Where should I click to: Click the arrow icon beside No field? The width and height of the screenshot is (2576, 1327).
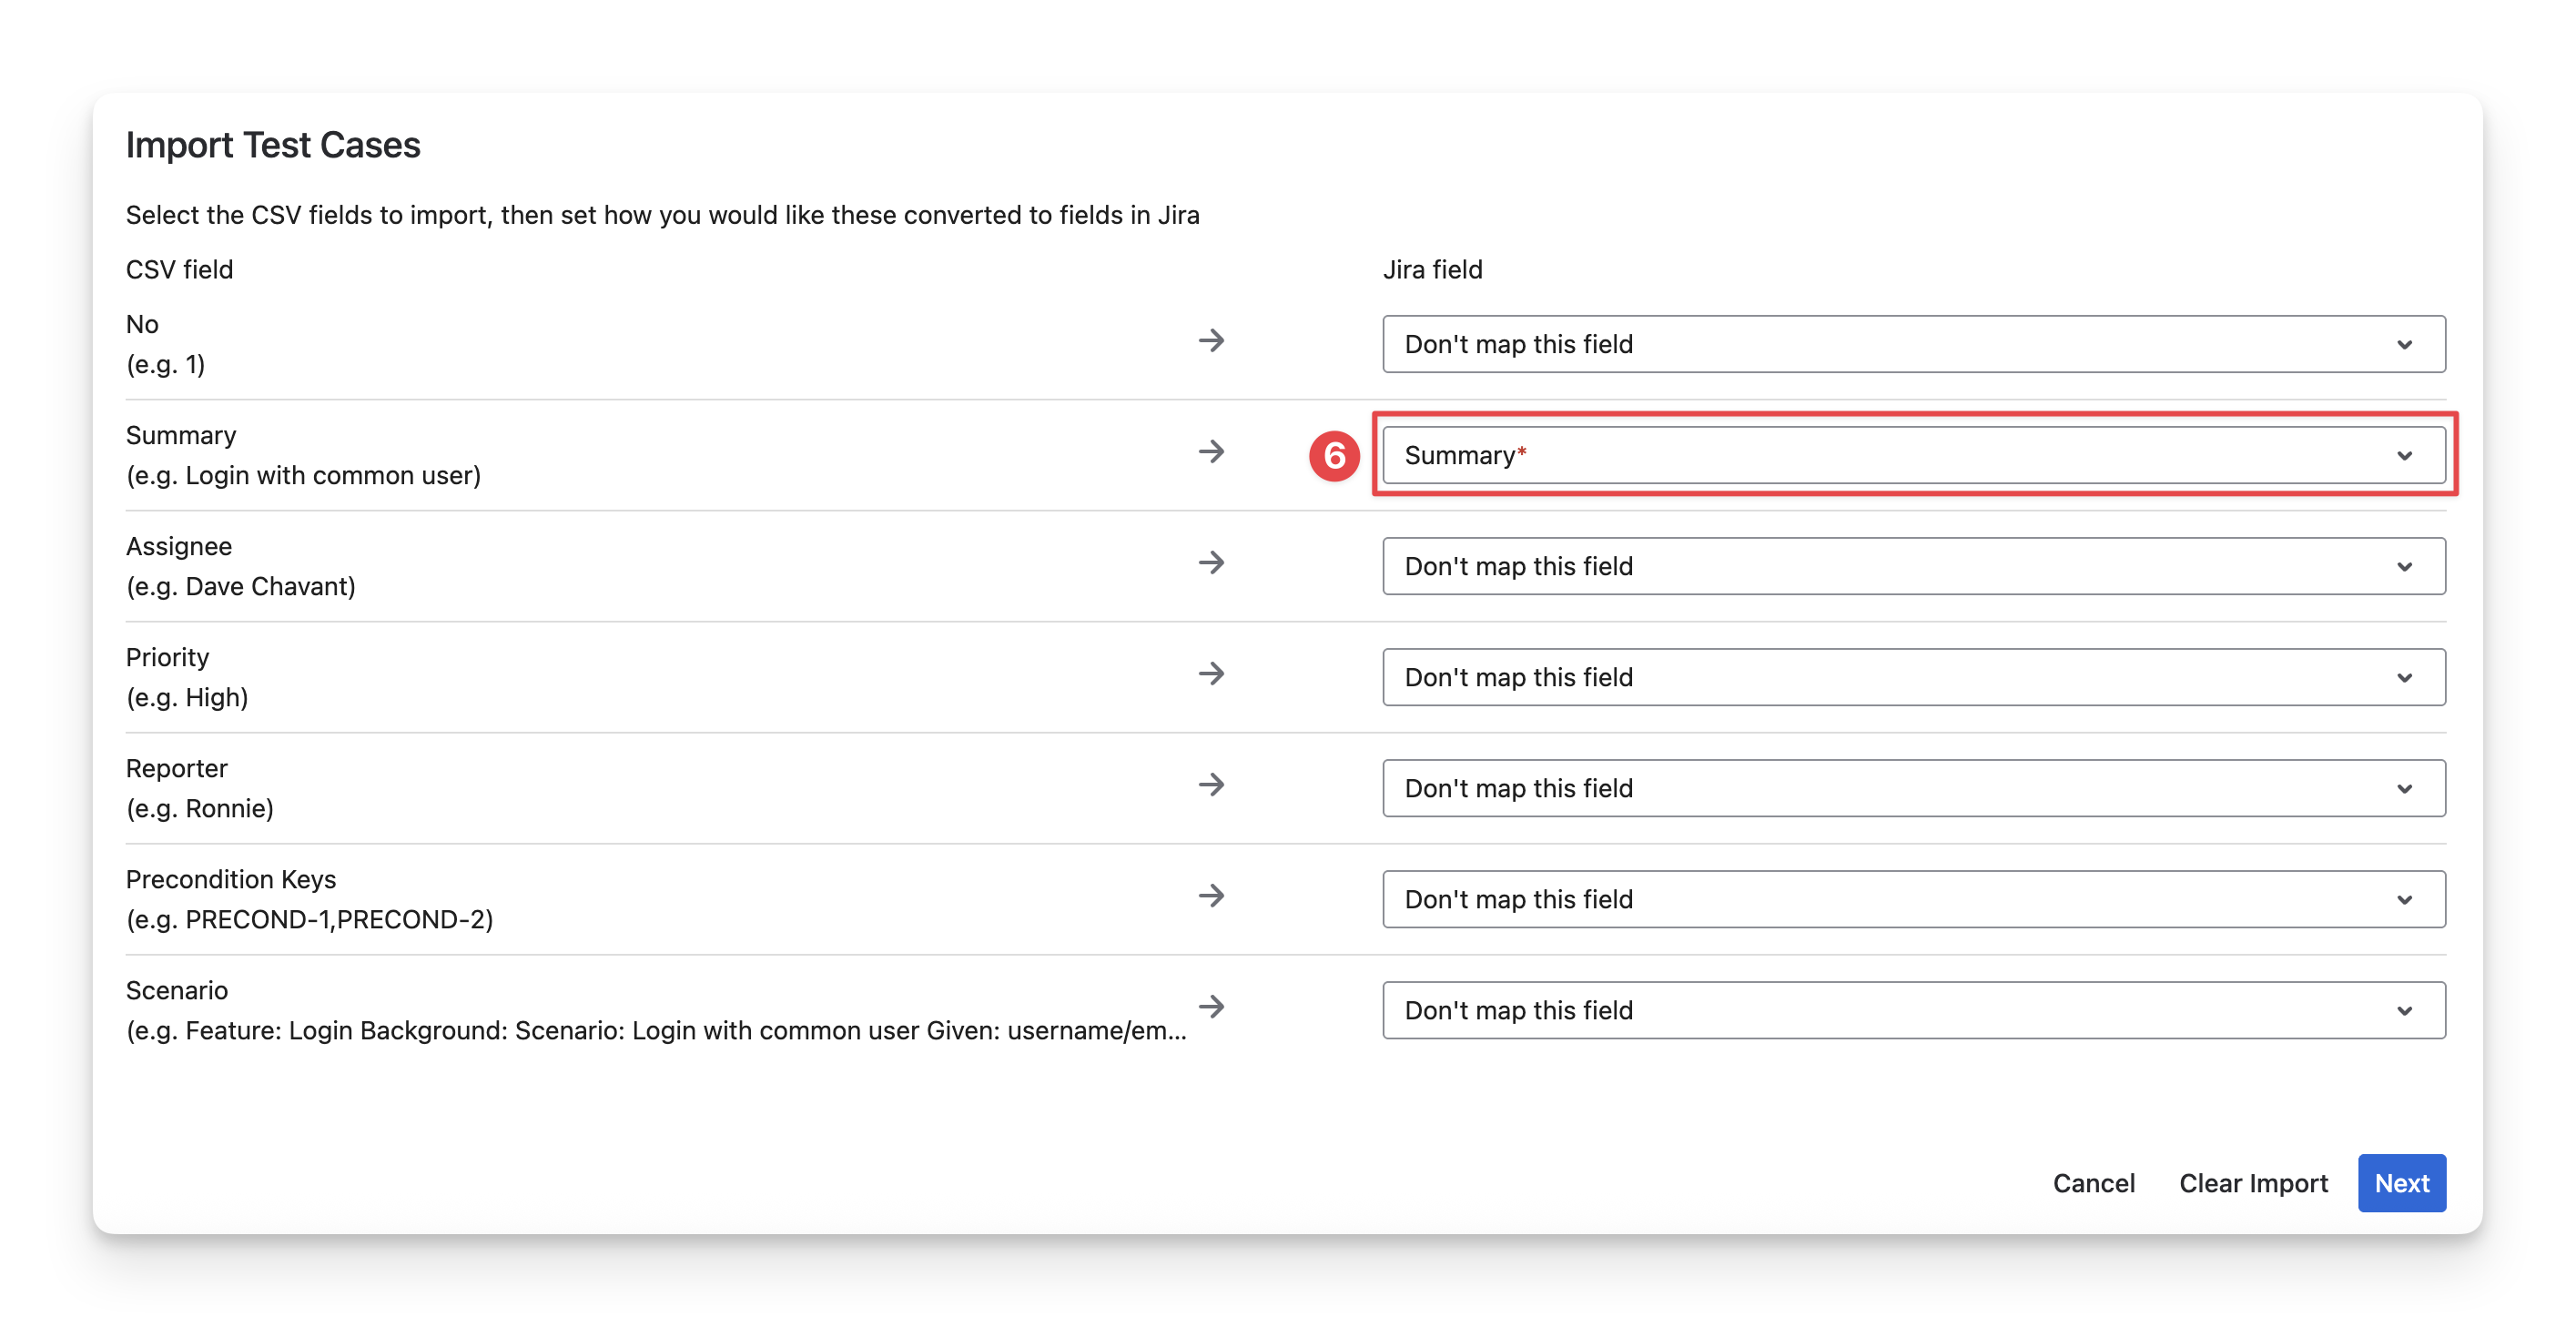click(1211, 341)
